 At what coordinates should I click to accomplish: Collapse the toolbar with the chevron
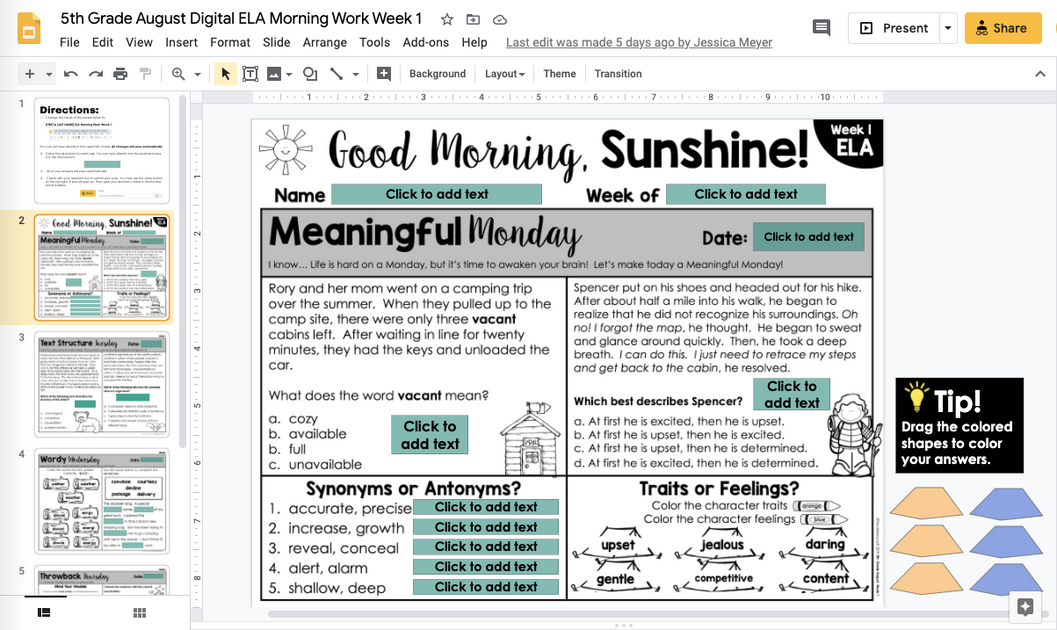[x=1040, y=73]
